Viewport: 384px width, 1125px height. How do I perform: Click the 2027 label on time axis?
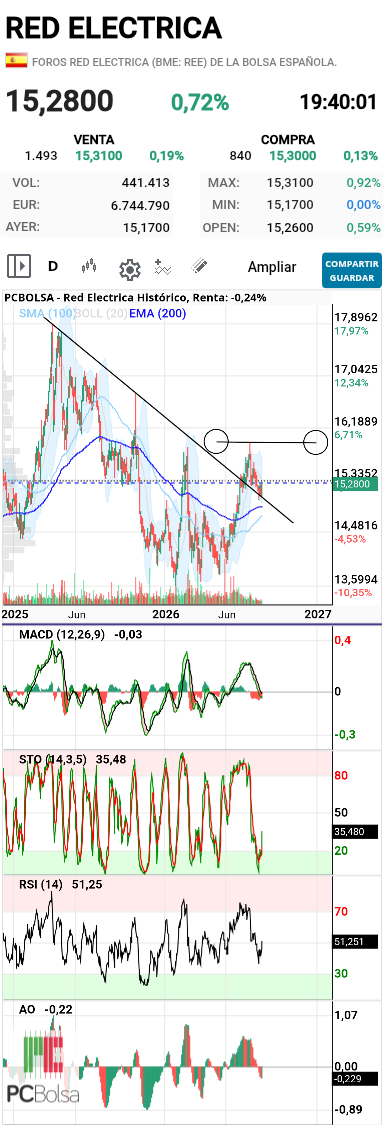click(x=319, y=614)
